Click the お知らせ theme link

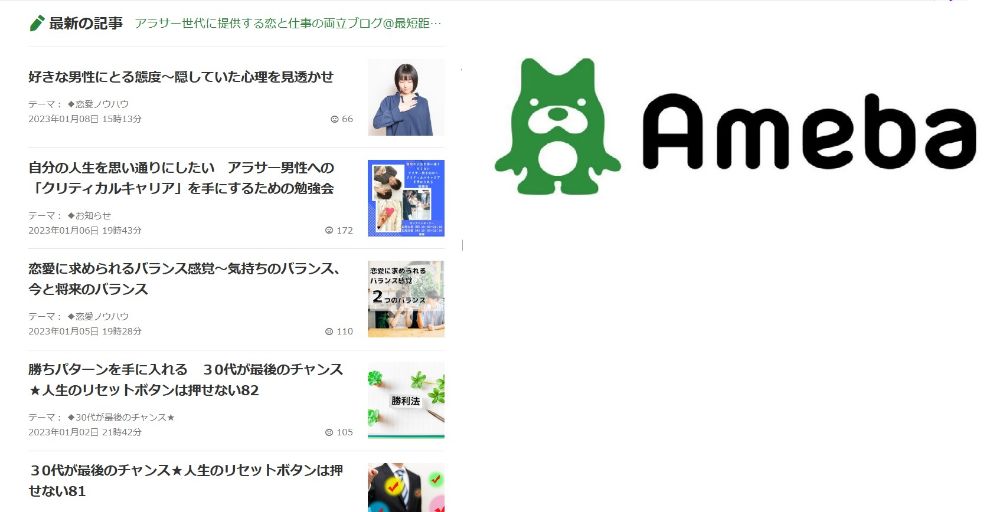click(89, 216)
